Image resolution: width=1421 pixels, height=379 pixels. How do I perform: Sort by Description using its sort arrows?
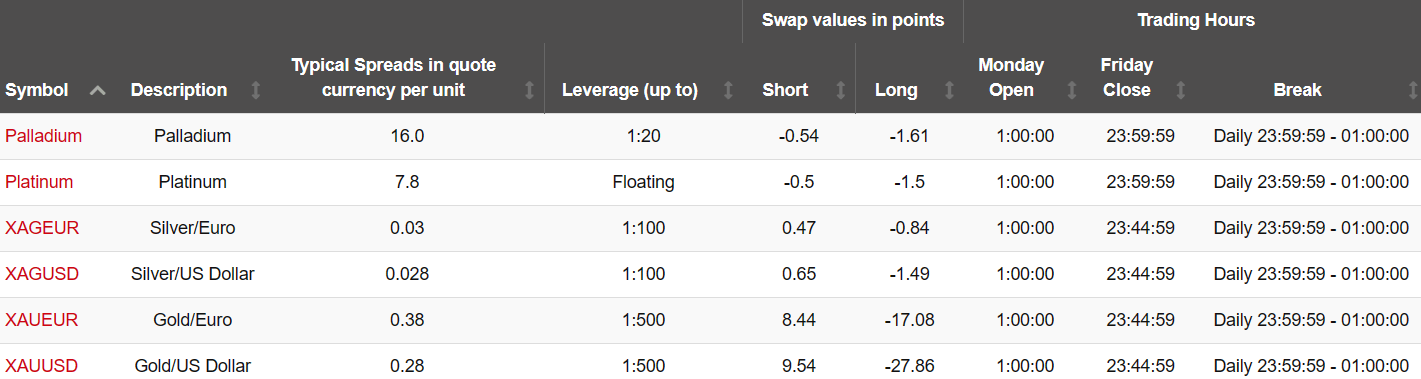coord(255,90)
